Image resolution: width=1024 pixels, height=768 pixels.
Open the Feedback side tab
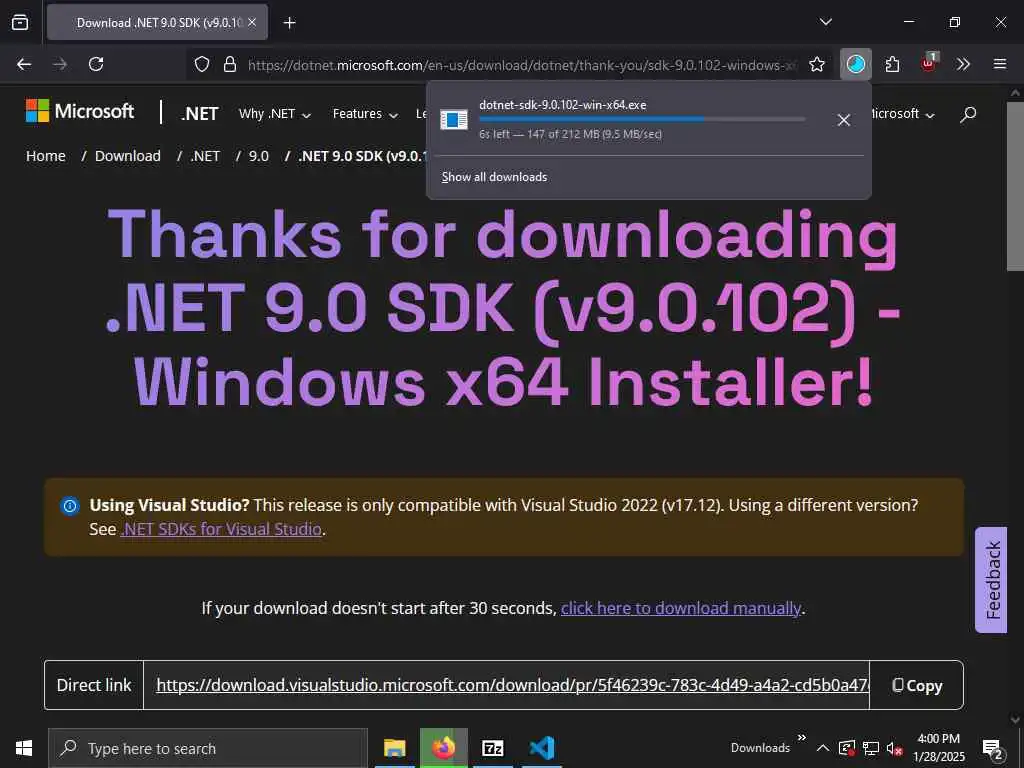(x=991, y=580)
